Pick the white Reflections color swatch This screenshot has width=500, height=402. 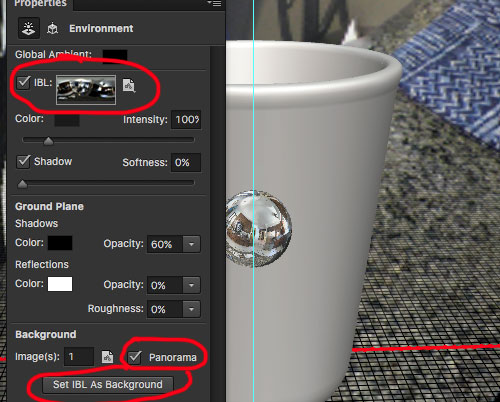pyautogui.click(x=60, y=284)
